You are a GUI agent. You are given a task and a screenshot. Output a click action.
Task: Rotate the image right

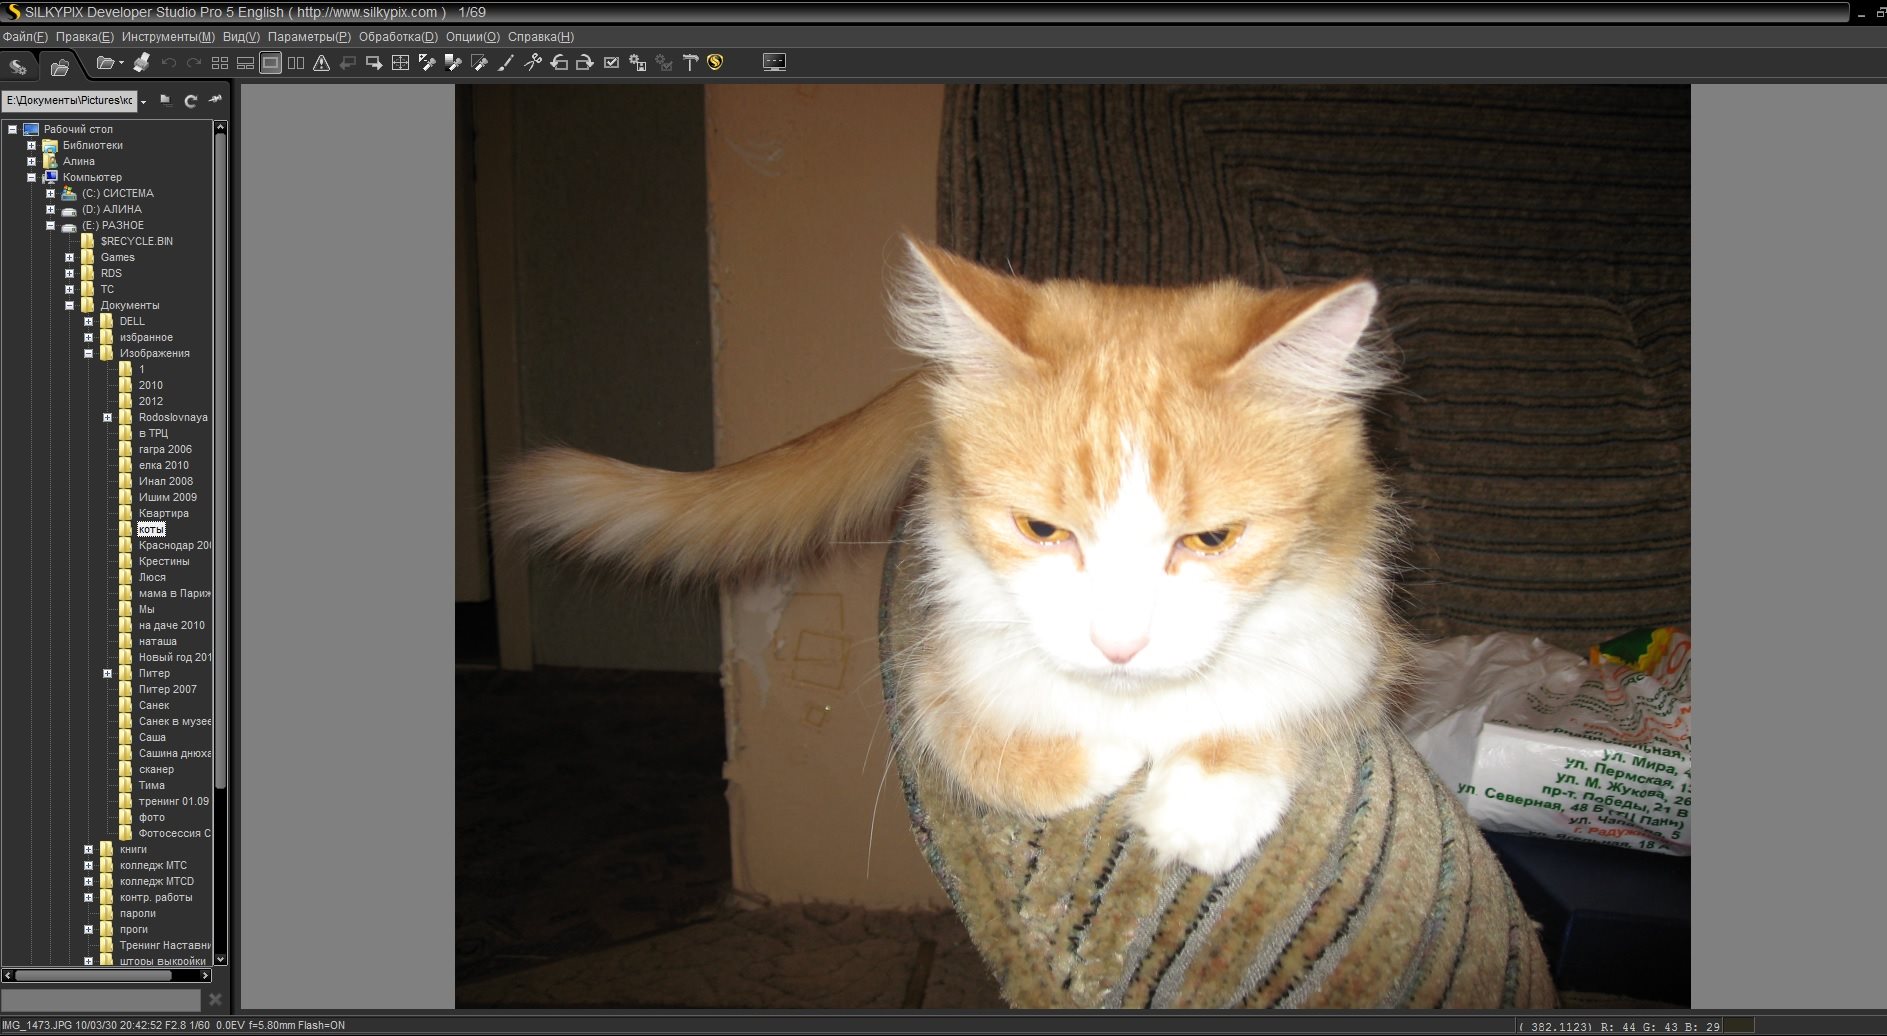585,63
